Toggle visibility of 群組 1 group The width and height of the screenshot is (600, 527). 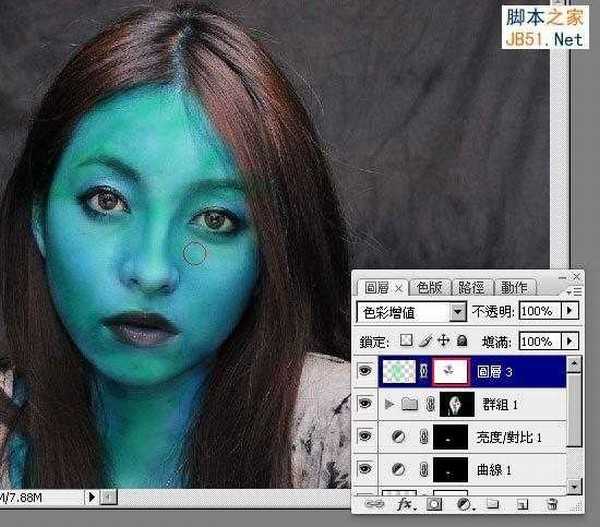point(366,405)
